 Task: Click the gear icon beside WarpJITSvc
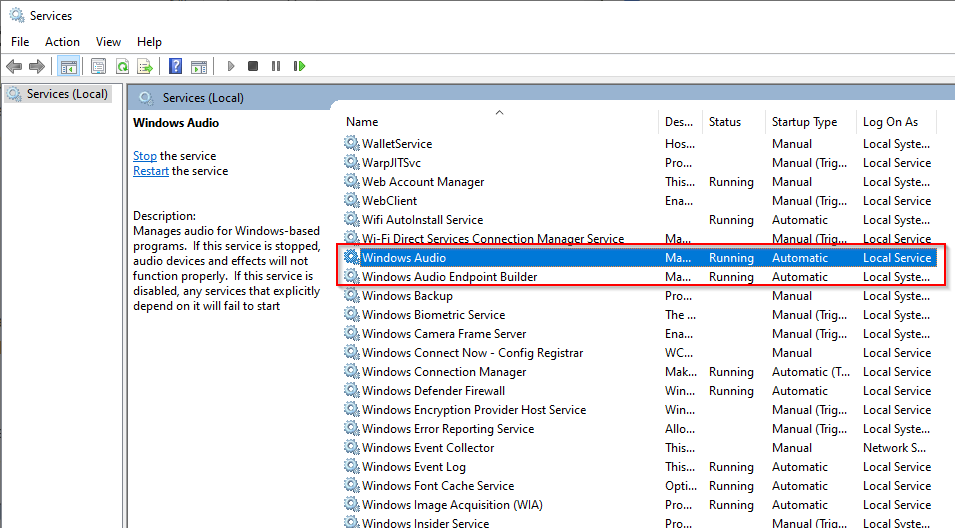pos(351,162)
